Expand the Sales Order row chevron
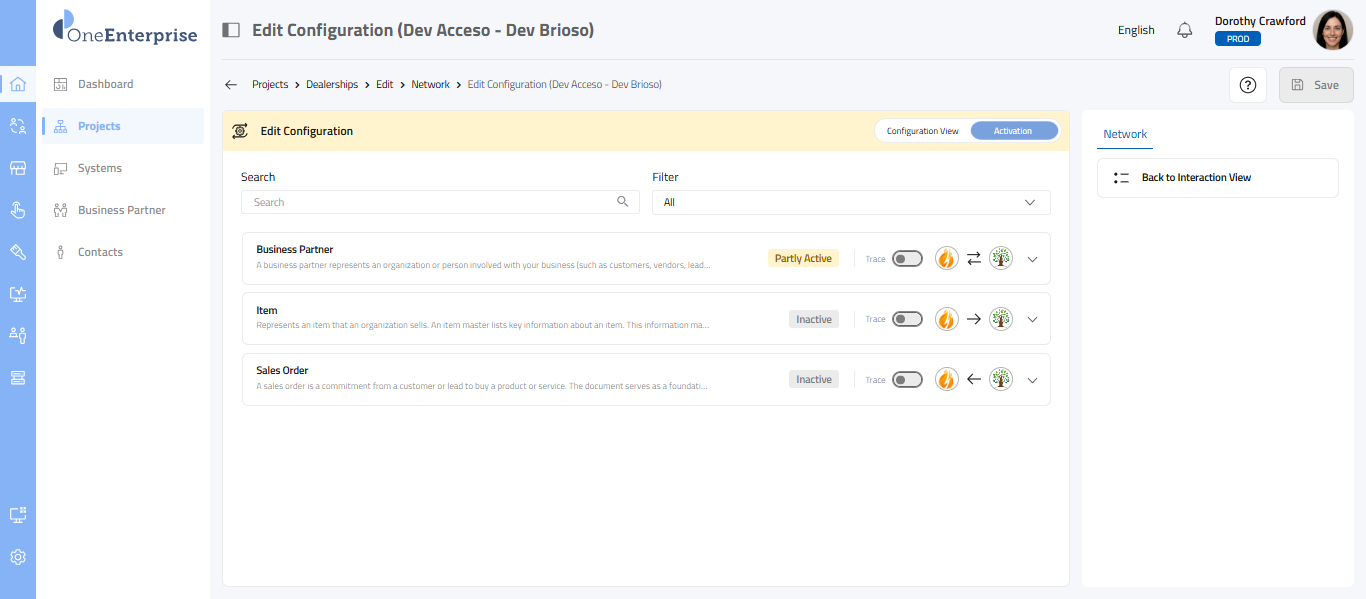This screenshot has width=1366, height=599. click(x=1033, y=380)
